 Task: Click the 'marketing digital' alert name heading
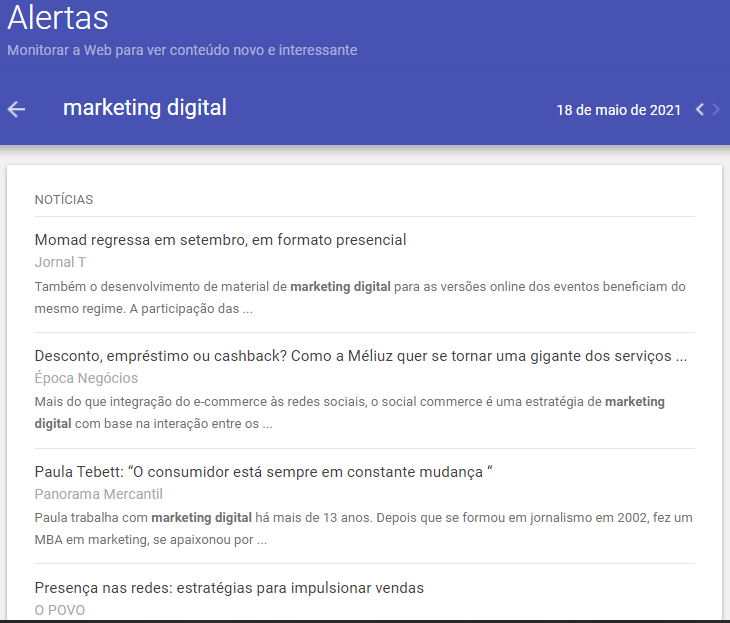pyautogui.click(x=145, y=108)
